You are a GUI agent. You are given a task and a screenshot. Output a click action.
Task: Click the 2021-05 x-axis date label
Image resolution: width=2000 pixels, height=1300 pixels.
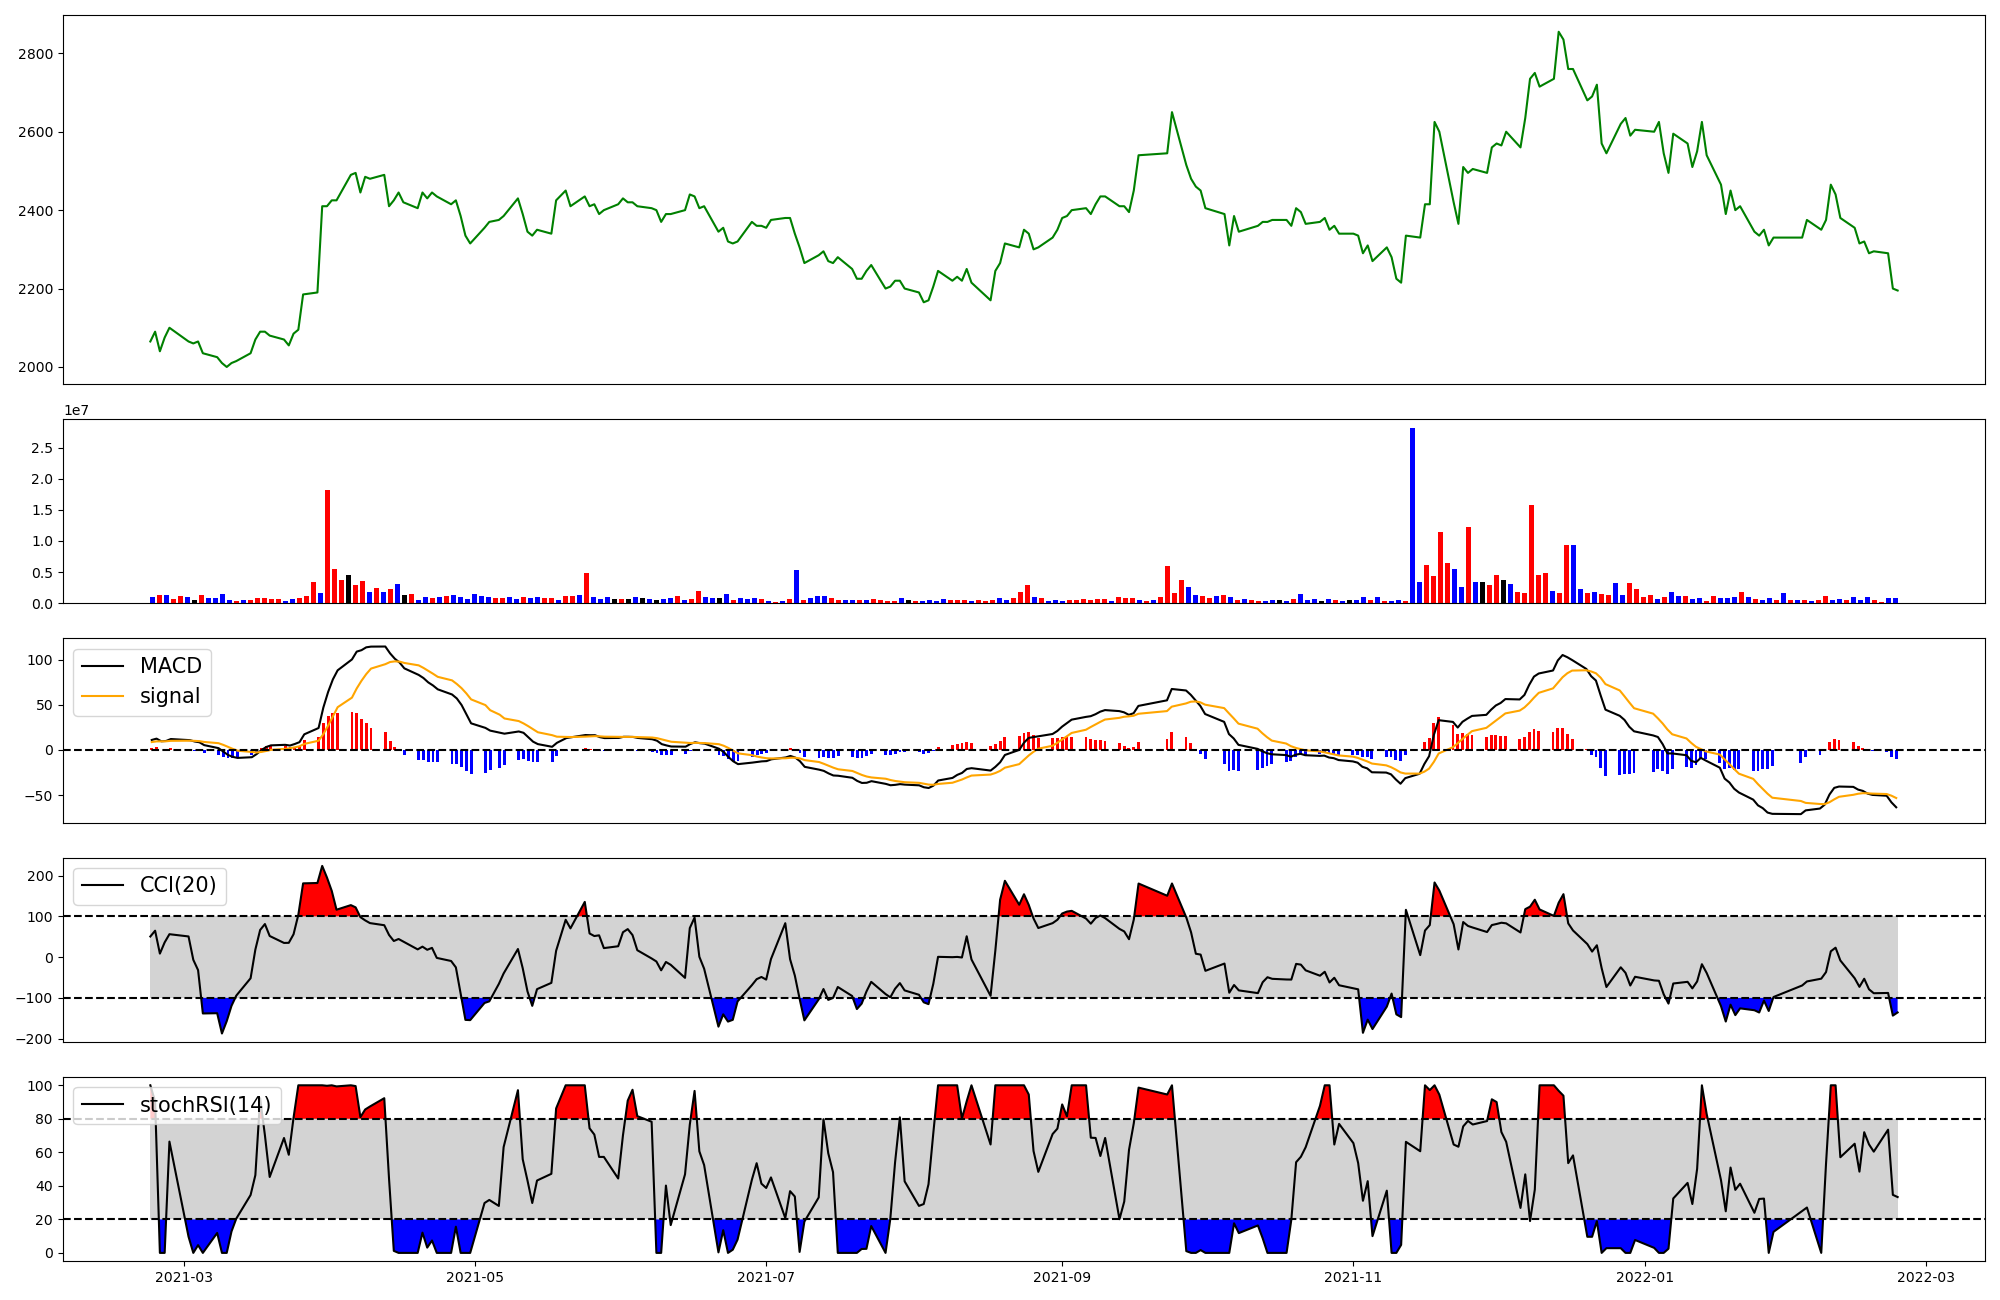(475, 1277)
